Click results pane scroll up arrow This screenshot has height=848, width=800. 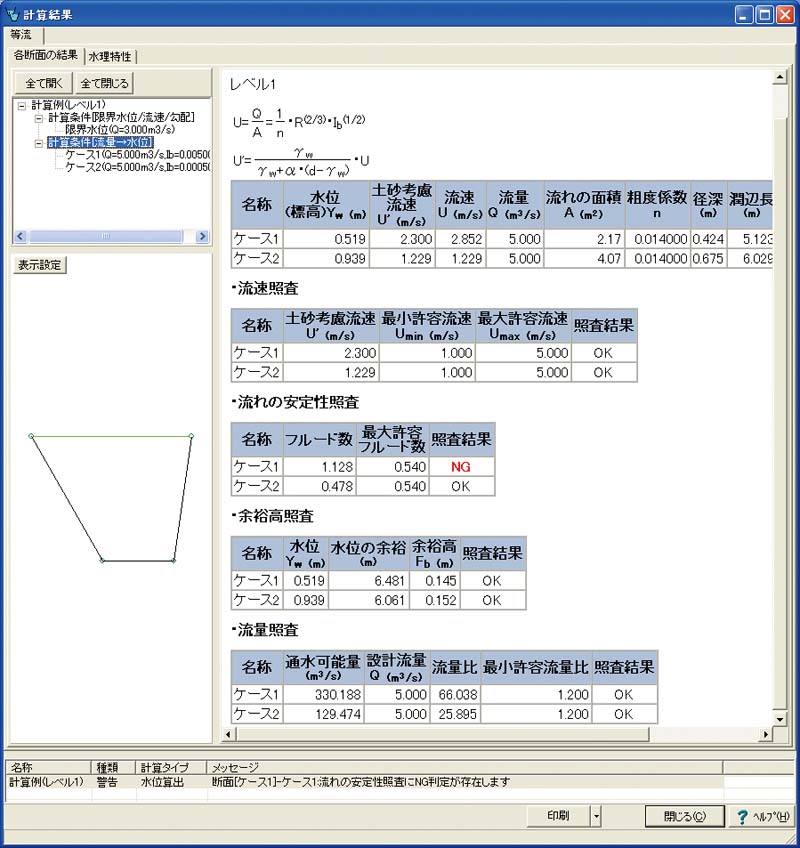point(779,77)
